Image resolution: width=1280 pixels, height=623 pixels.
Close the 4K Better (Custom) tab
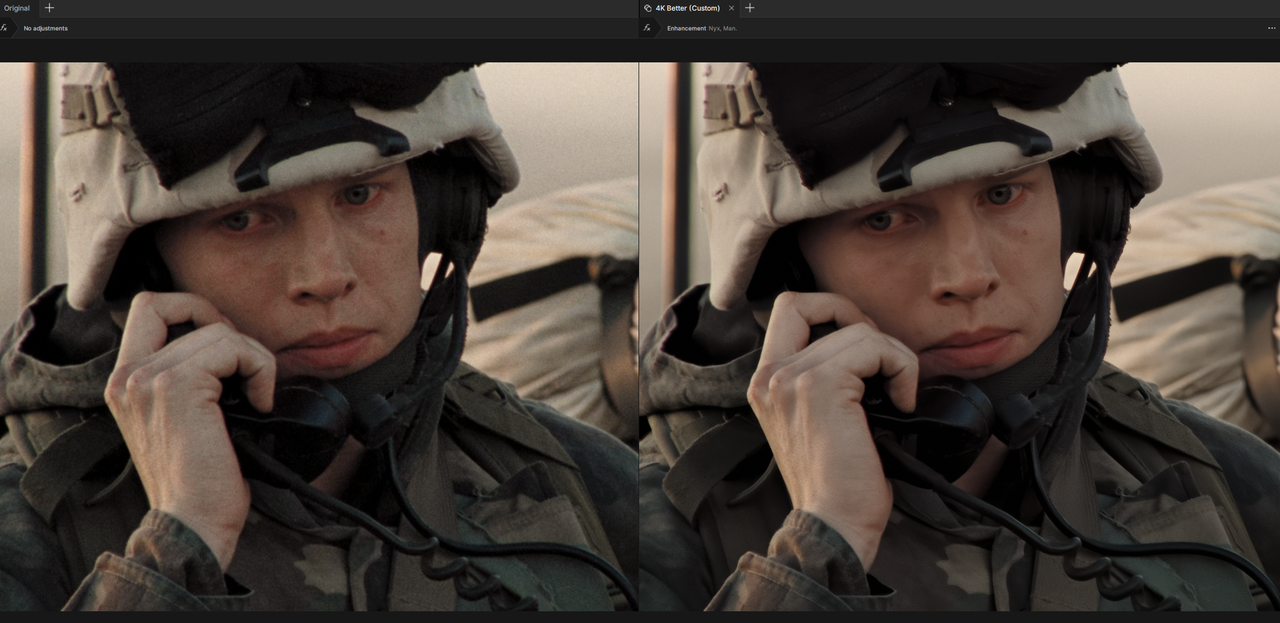731,8
